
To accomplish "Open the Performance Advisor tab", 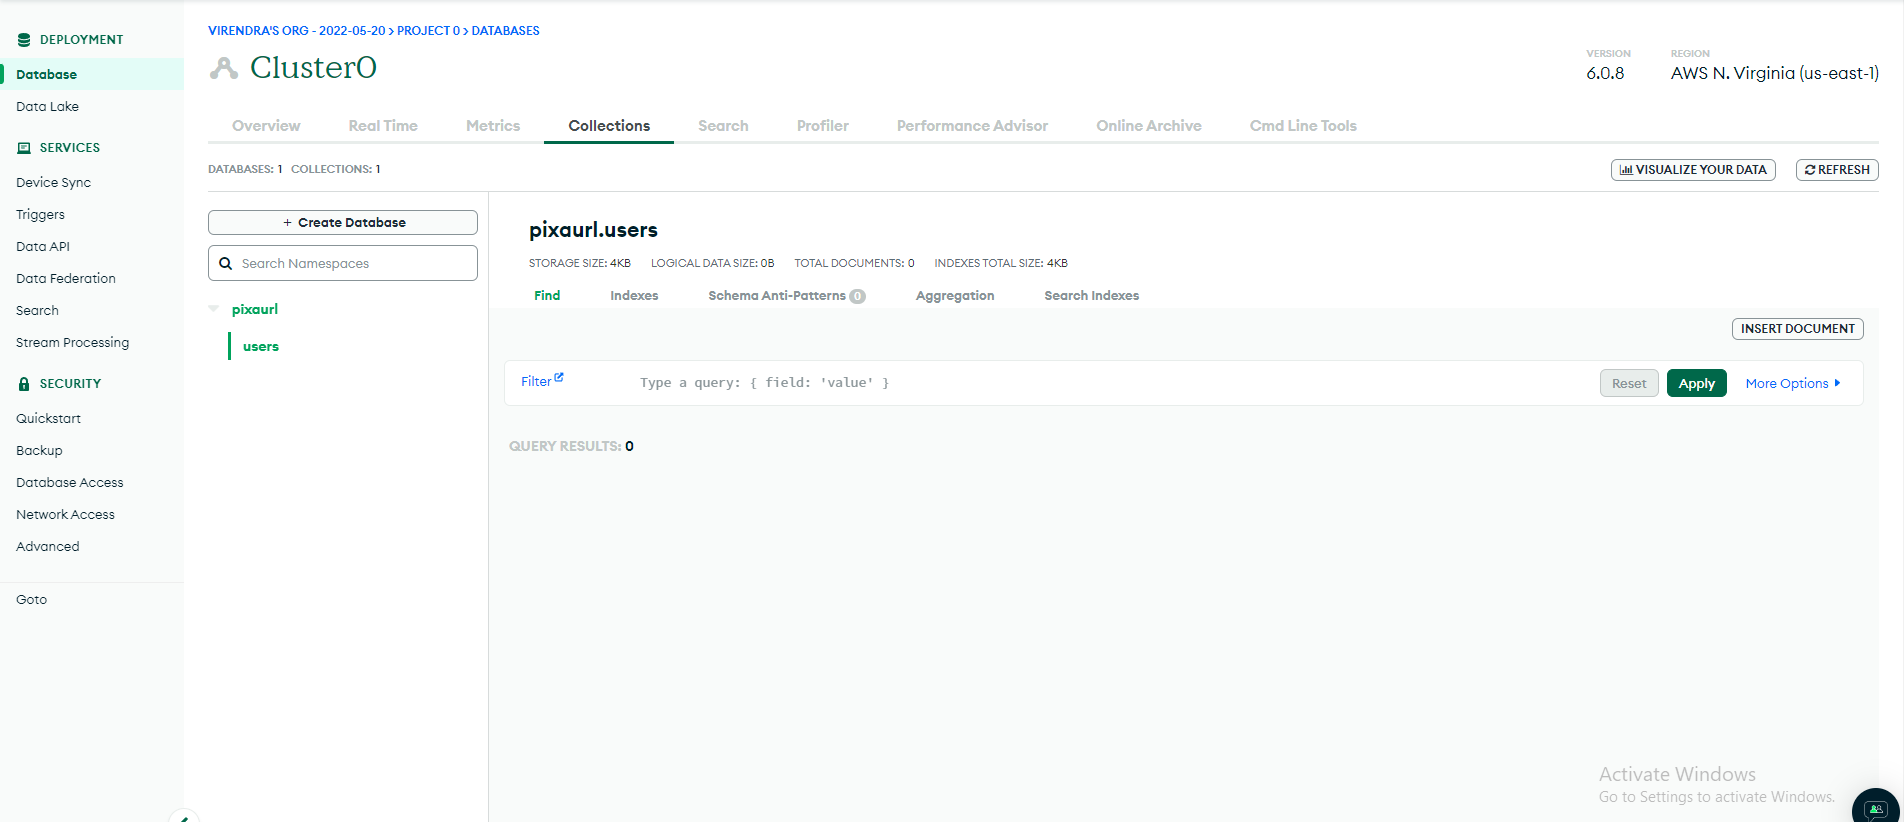I will pos(972,126).
